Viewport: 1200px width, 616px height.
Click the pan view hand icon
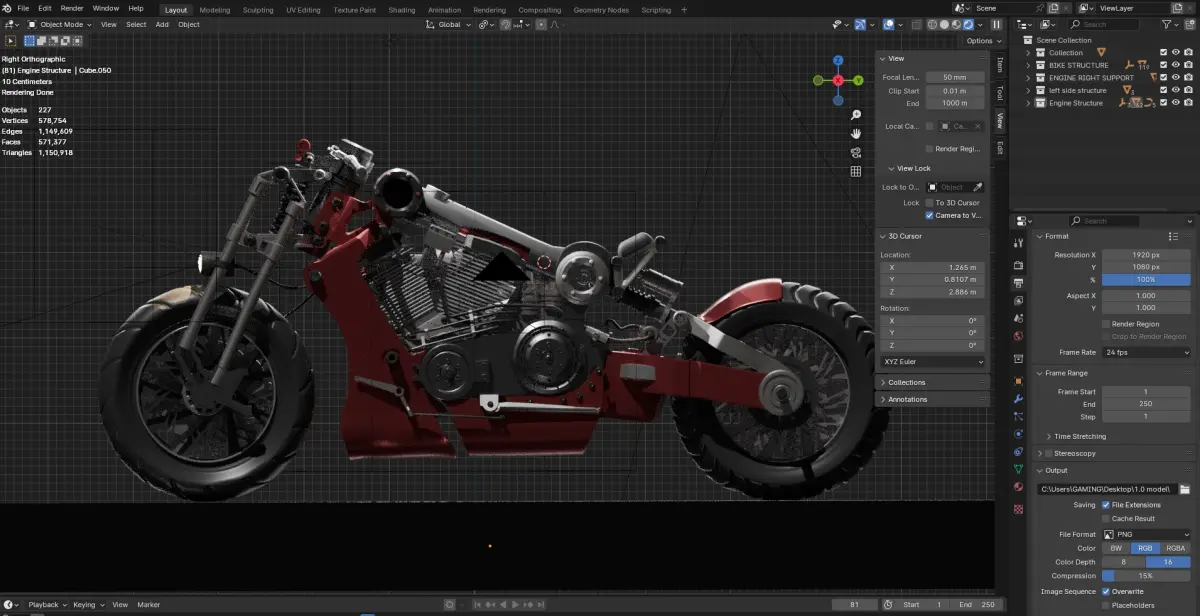pyautogui.click(x=856, y=133)
